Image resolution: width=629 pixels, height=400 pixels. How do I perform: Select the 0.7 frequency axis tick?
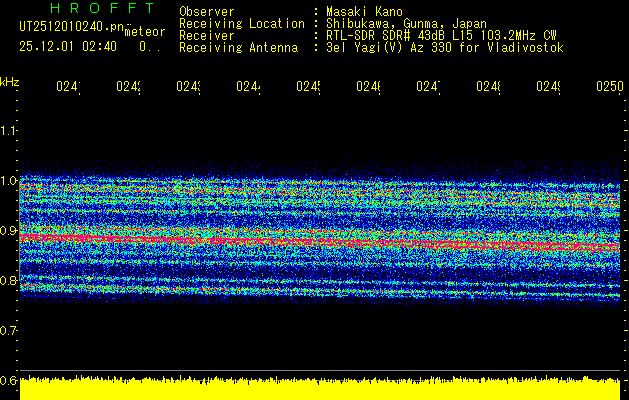point(9,330)
